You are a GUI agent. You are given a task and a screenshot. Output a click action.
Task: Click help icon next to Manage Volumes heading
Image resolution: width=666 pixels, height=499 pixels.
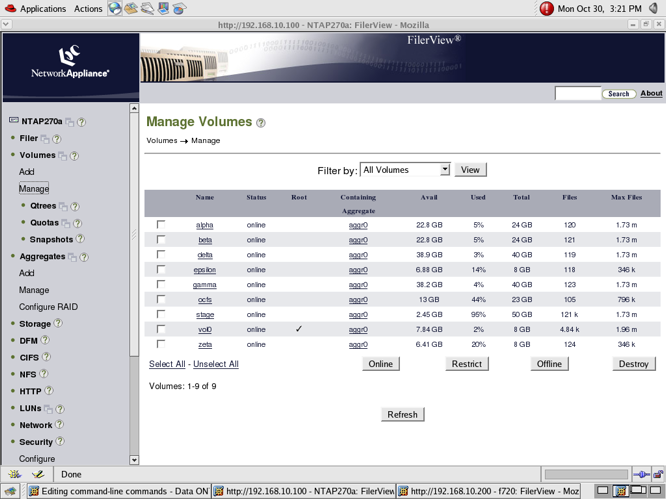(x=261, y=123)
